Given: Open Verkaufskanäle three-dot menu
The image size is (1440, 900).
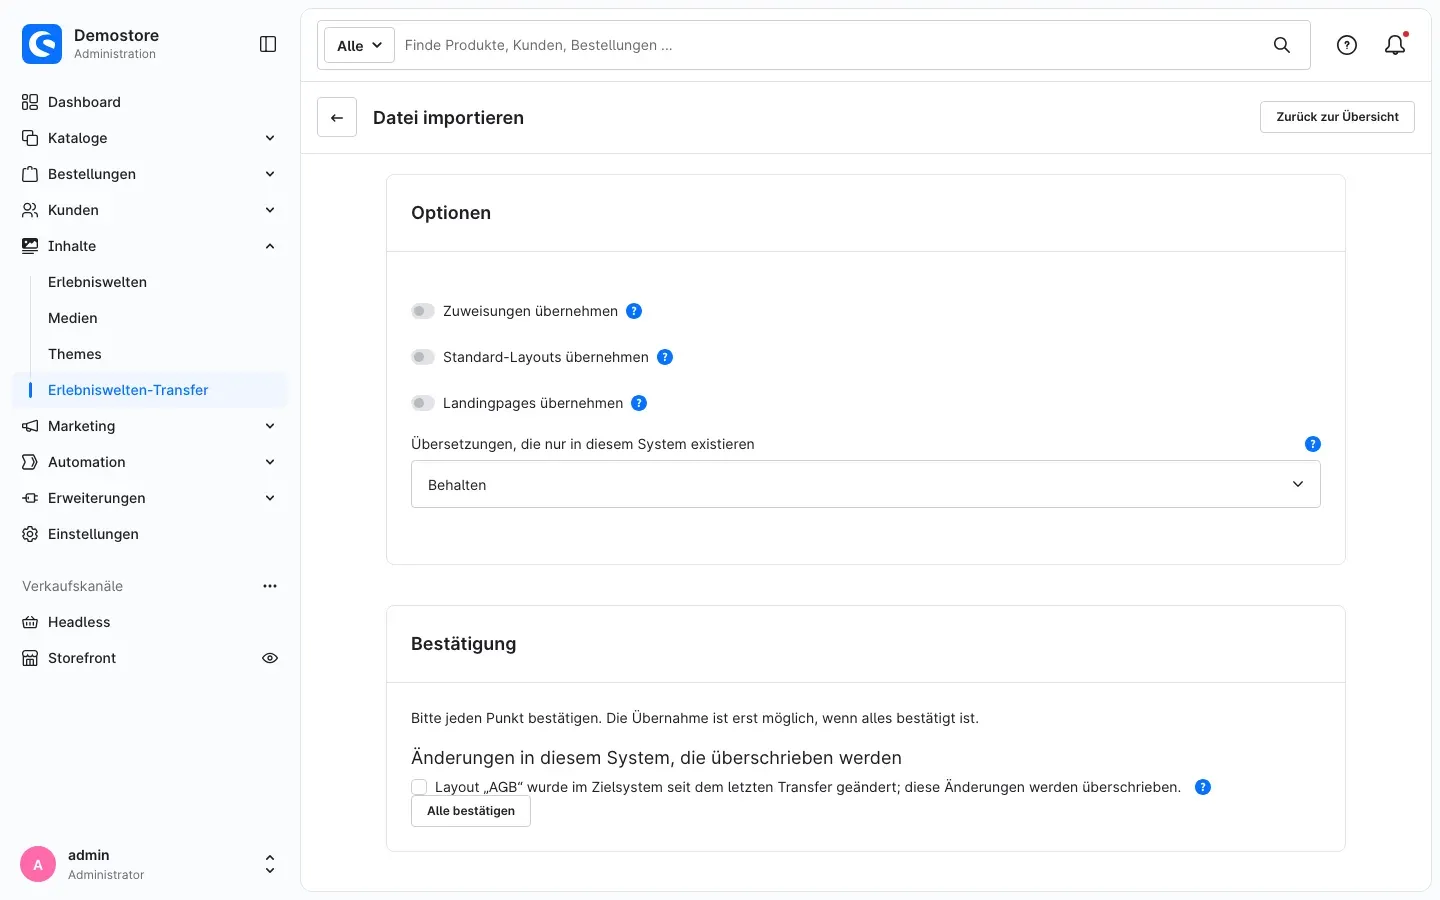Looking at the screenshot, I should click(x=270, y=586).
